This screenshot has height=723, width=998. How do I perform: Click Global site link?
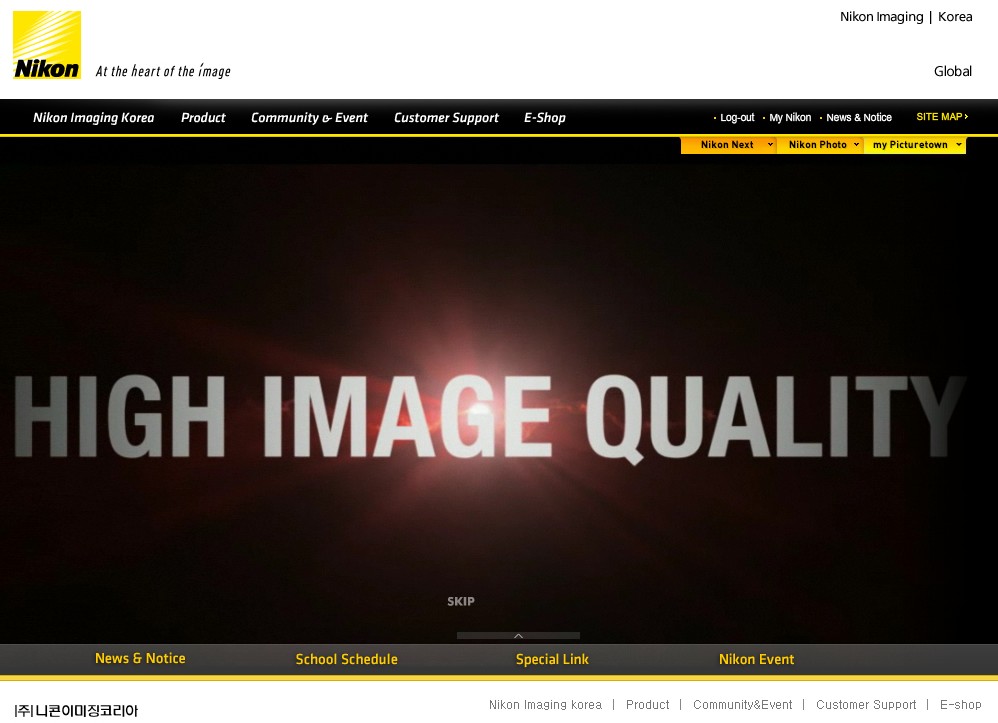click(953, 71)
